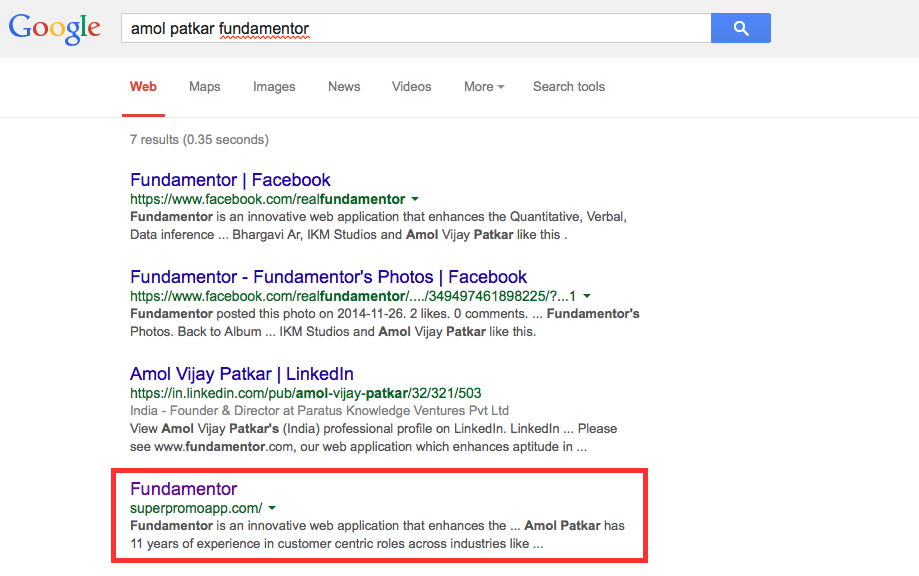919x576 pixels.
Task: Click the in.linkedin.com green URL text
Action: click(305, 393)
